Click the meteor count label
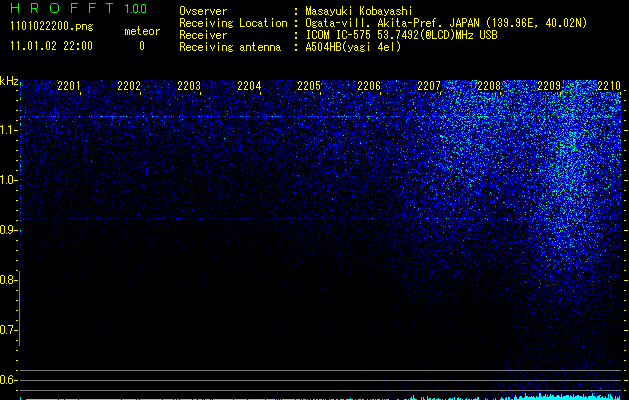629x400 pixels. click(142, 31)
